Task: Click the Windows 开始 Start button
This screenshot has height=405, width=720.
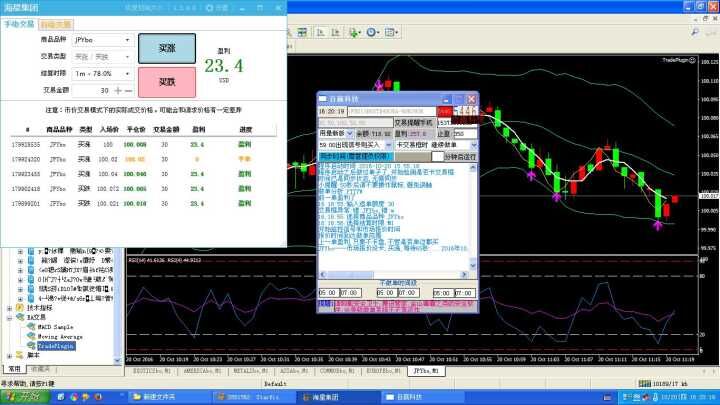Action: (22, 397)
